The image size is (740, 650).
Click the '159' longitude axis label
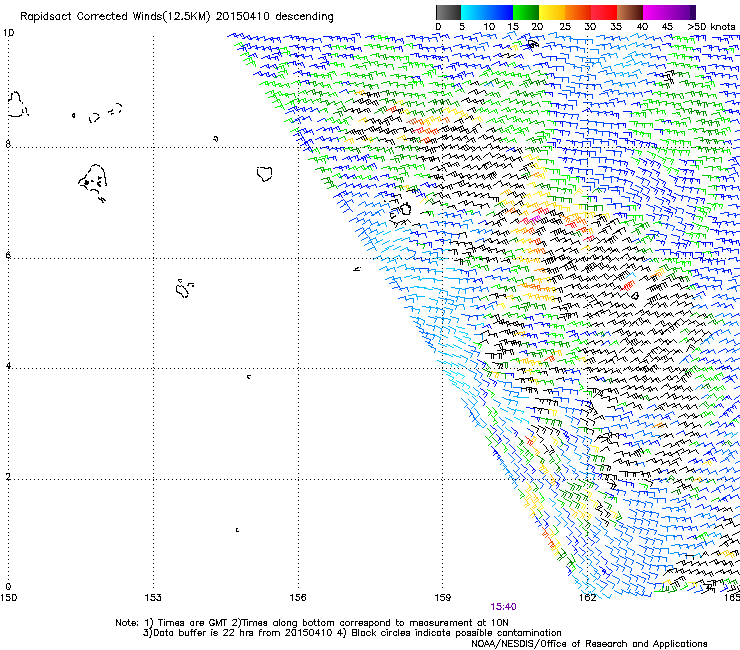point(443,598)
